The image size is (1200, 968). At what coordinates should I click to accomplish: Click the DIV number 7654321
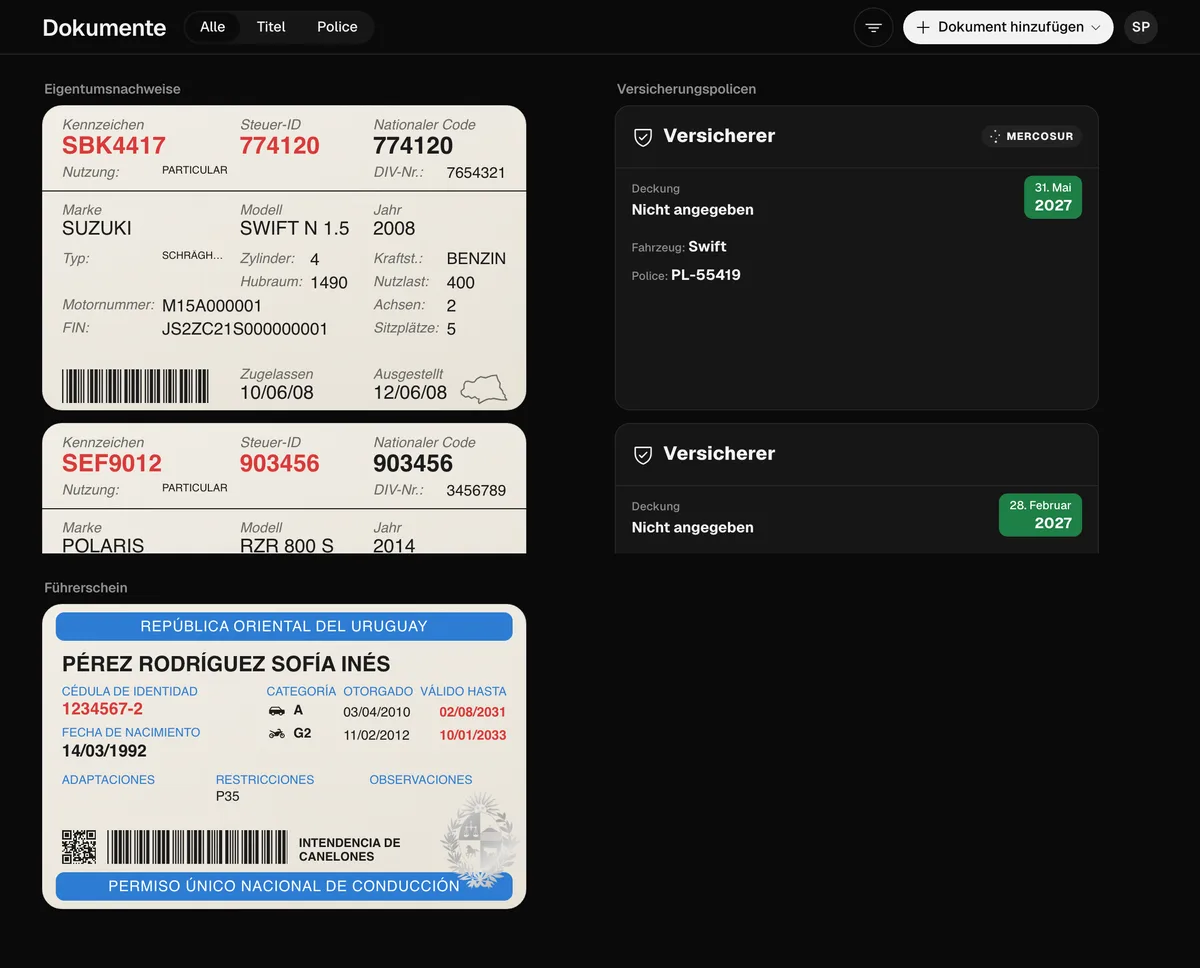[x=476, y=173]
